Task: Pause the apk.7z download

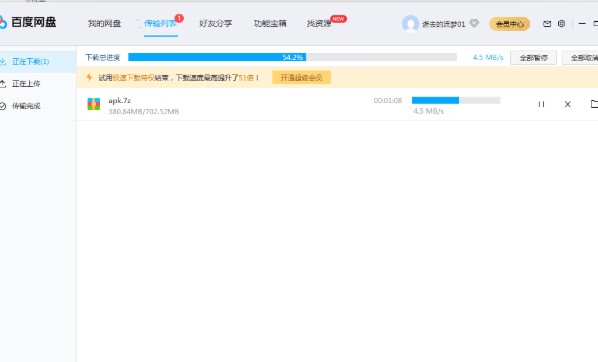Action: [x=541, y=104]
